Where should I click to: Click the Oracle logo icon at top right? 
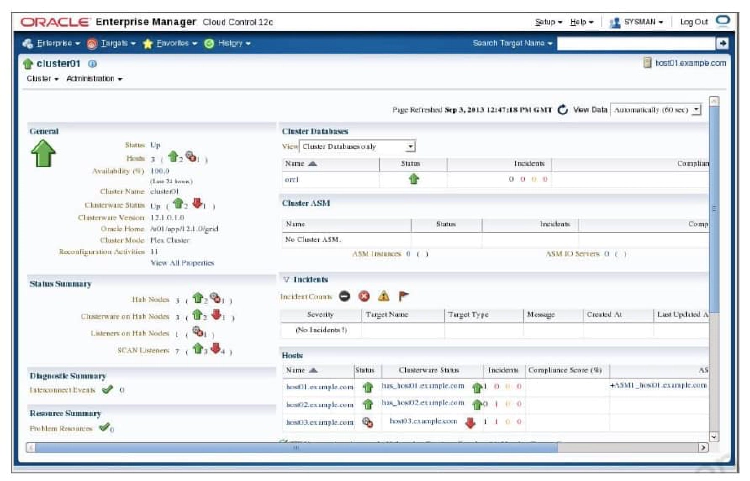coord(723,21)
